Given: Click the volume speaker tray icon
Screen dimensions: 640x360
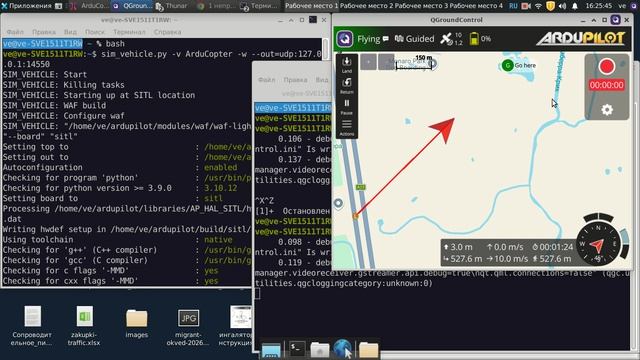Looking at the screenshot, I should coord(562,6).
